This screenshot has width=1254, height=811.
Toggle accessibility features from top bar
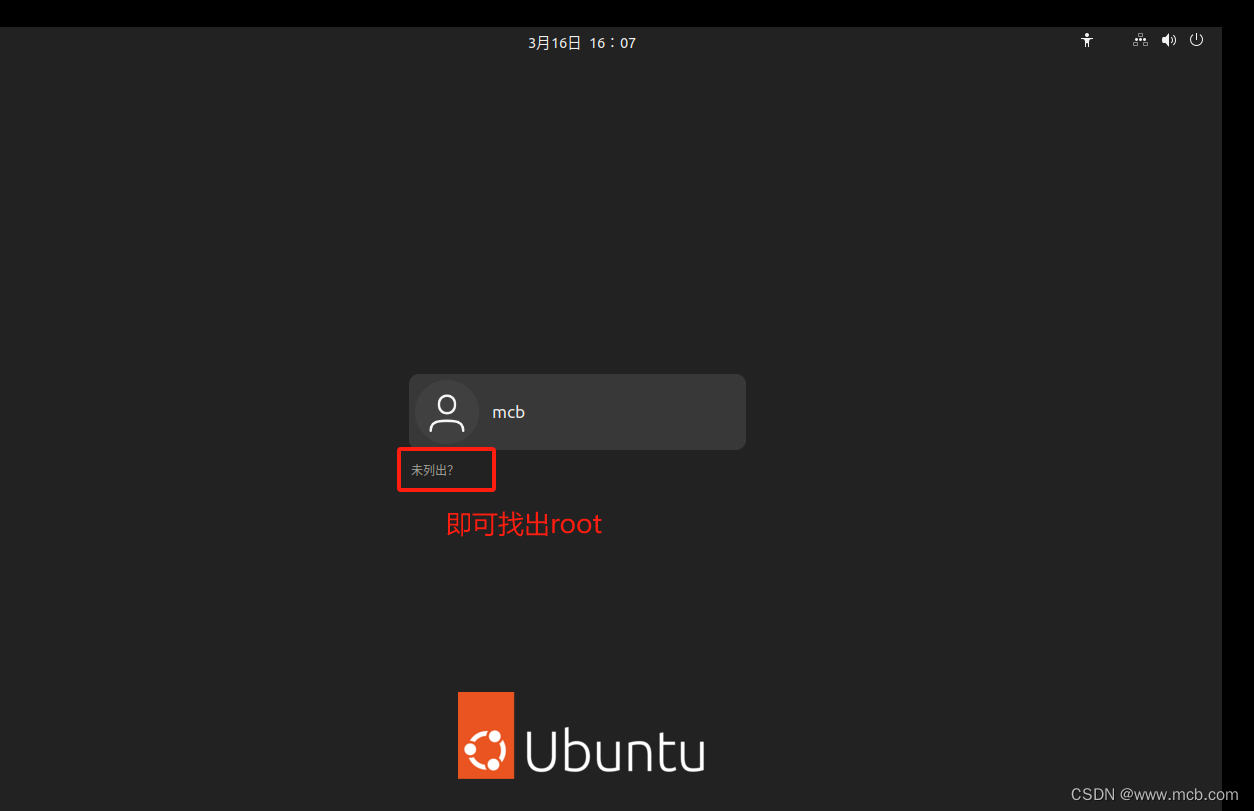1087,40
